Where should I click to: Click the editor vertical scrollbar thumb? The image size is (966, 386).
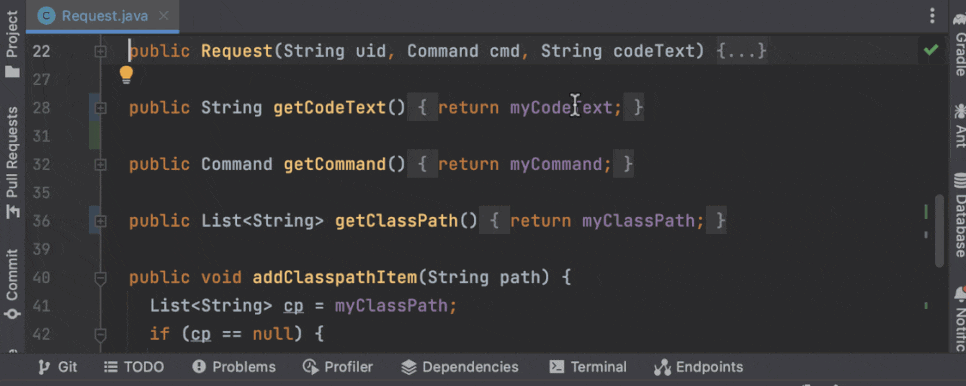pos(939,231)
